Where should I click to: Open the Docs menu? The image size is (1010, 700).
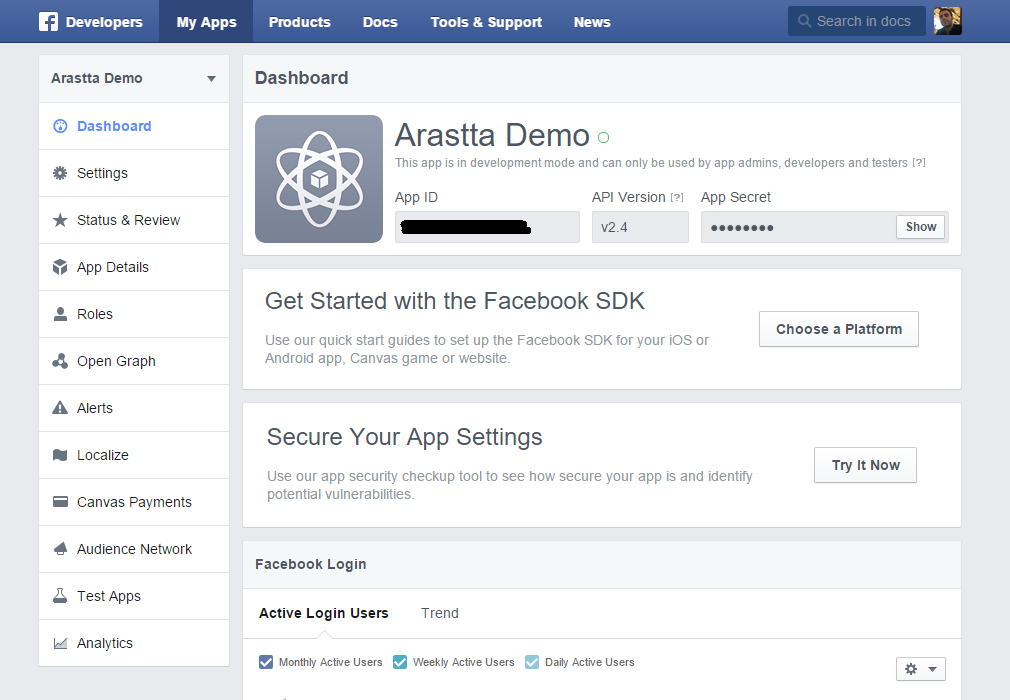(x=380, y=21)
